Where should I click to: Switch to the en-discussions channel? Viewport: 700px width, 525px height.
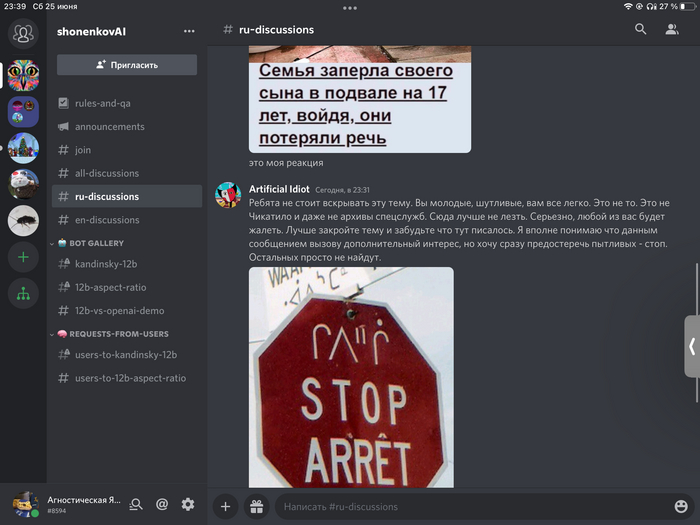(107, 220)
